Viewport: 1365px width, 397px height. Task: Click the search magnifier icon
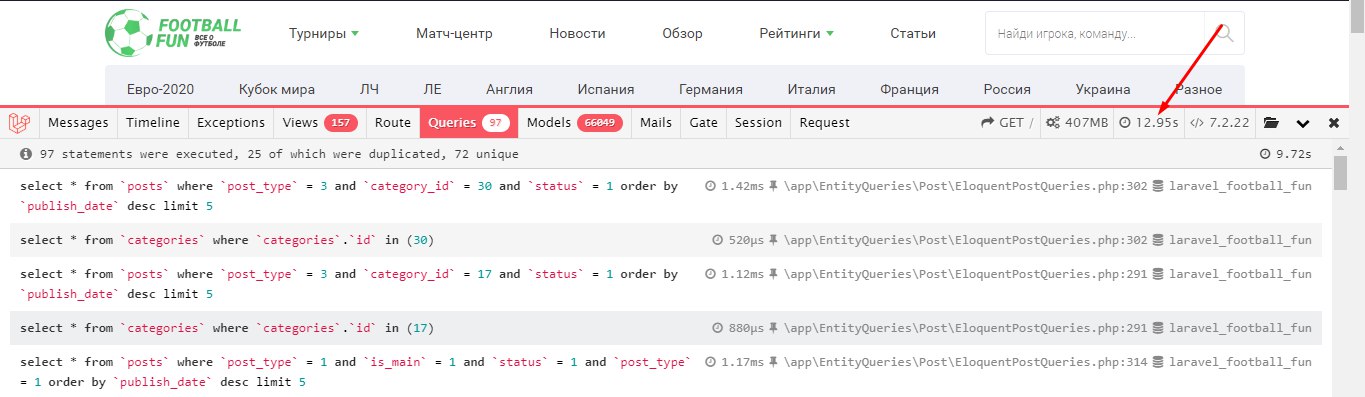pyautogui.click(x=1225, y=34)
